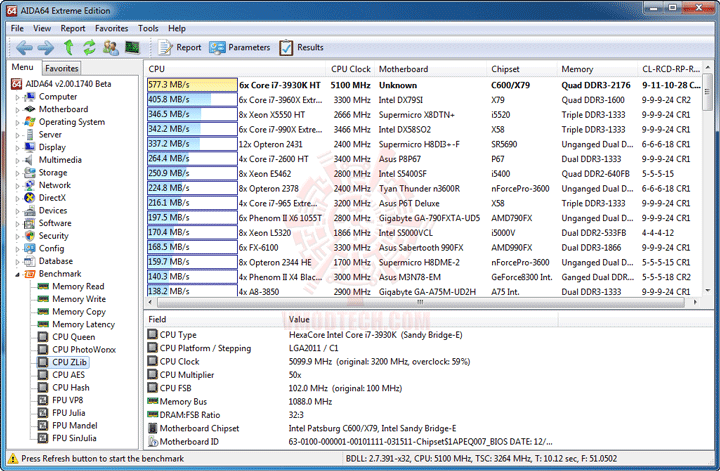Screen dimensions: 720x471
Task: Expand the Network tree node
Action: (x=17, y=186)
